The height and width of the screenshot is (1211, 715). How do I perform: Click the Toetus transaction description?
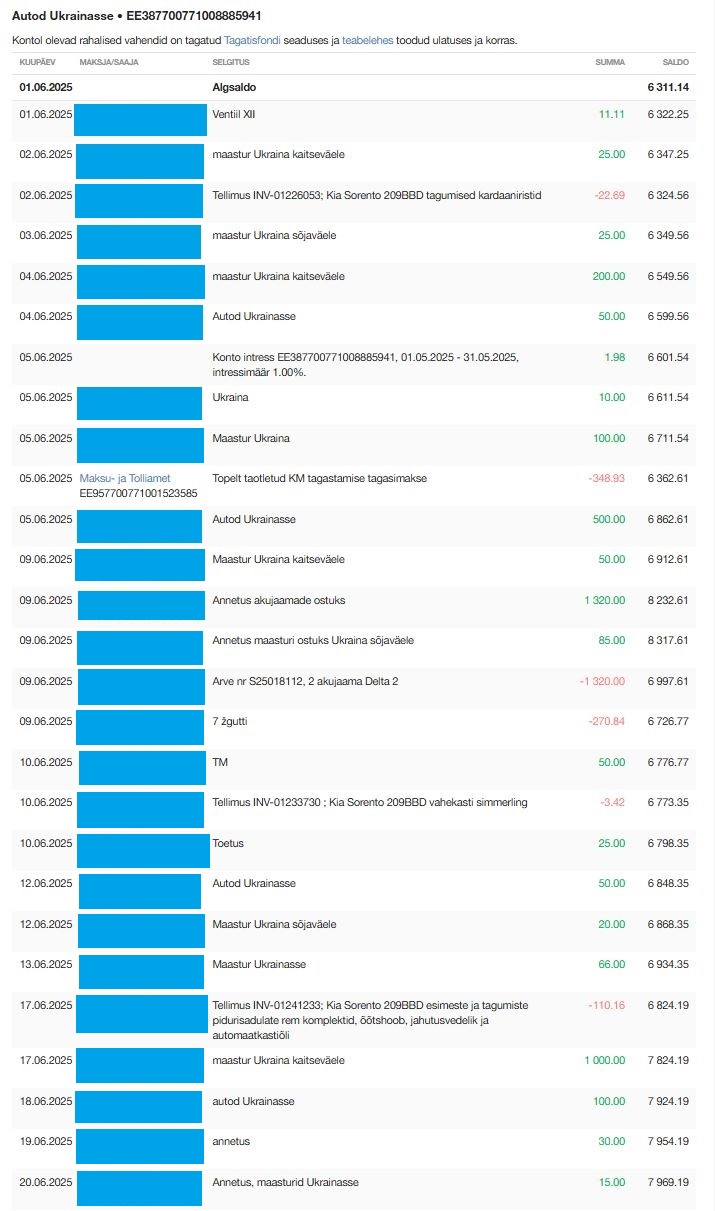coord(228,843)
